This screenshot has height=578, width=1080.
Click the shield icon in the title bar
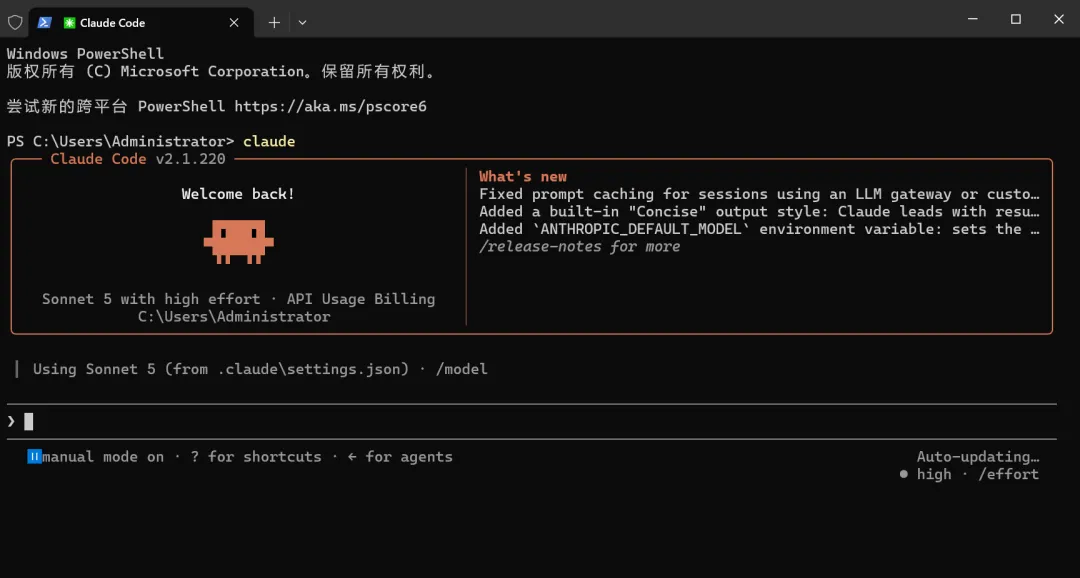[14, 22]
